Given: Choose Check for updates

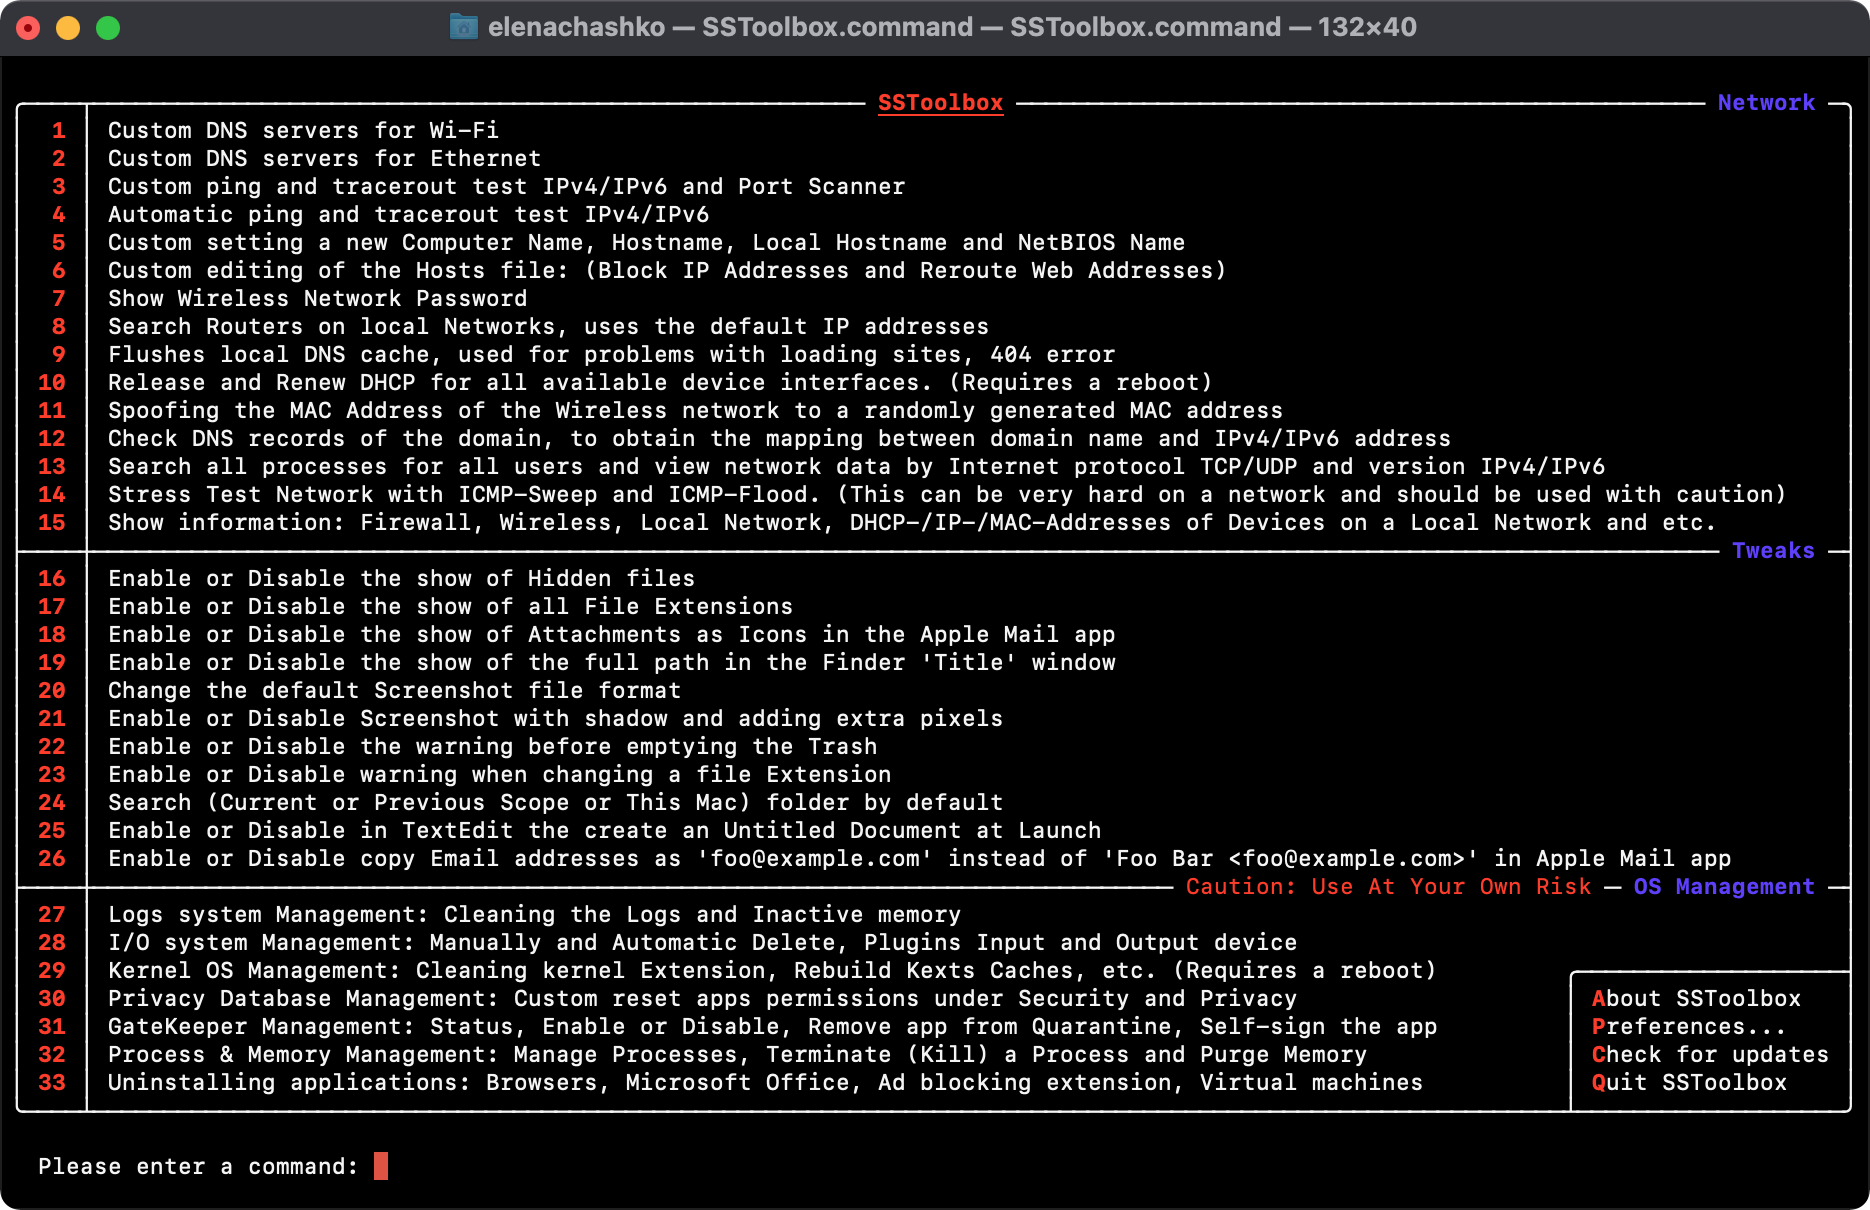Looking at the screenshot, I should point(1710,1055).
